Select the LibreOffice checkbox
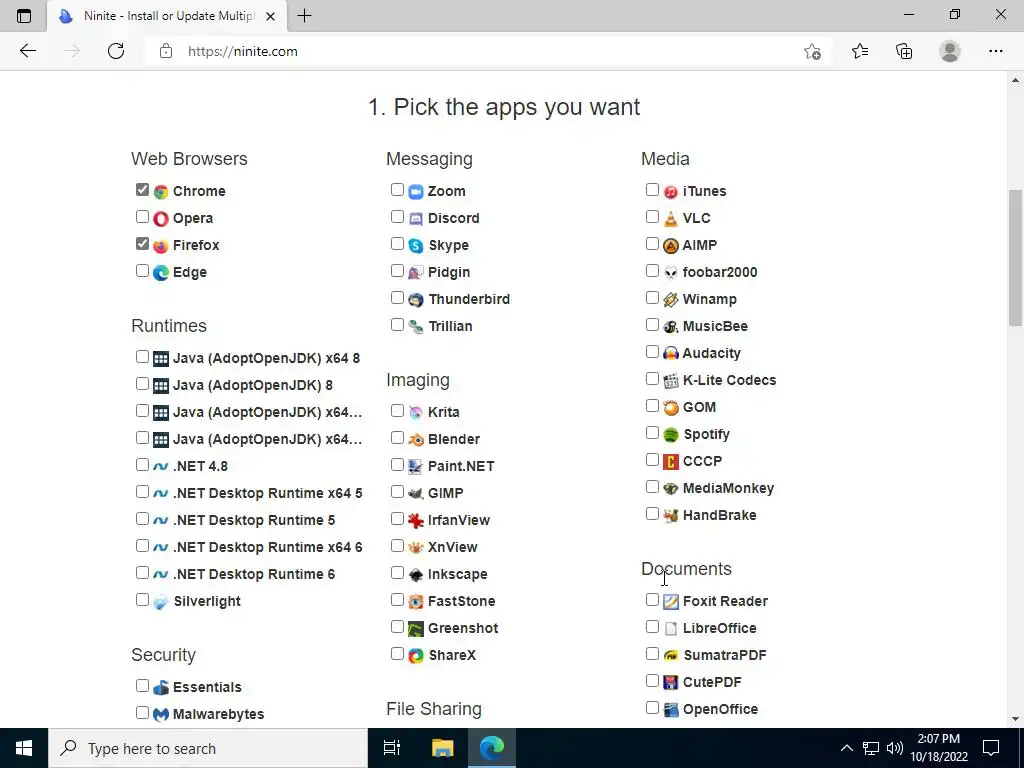The width and height of the screenshot is (1024, 768). pyautogui.click(x=652, y=626)
